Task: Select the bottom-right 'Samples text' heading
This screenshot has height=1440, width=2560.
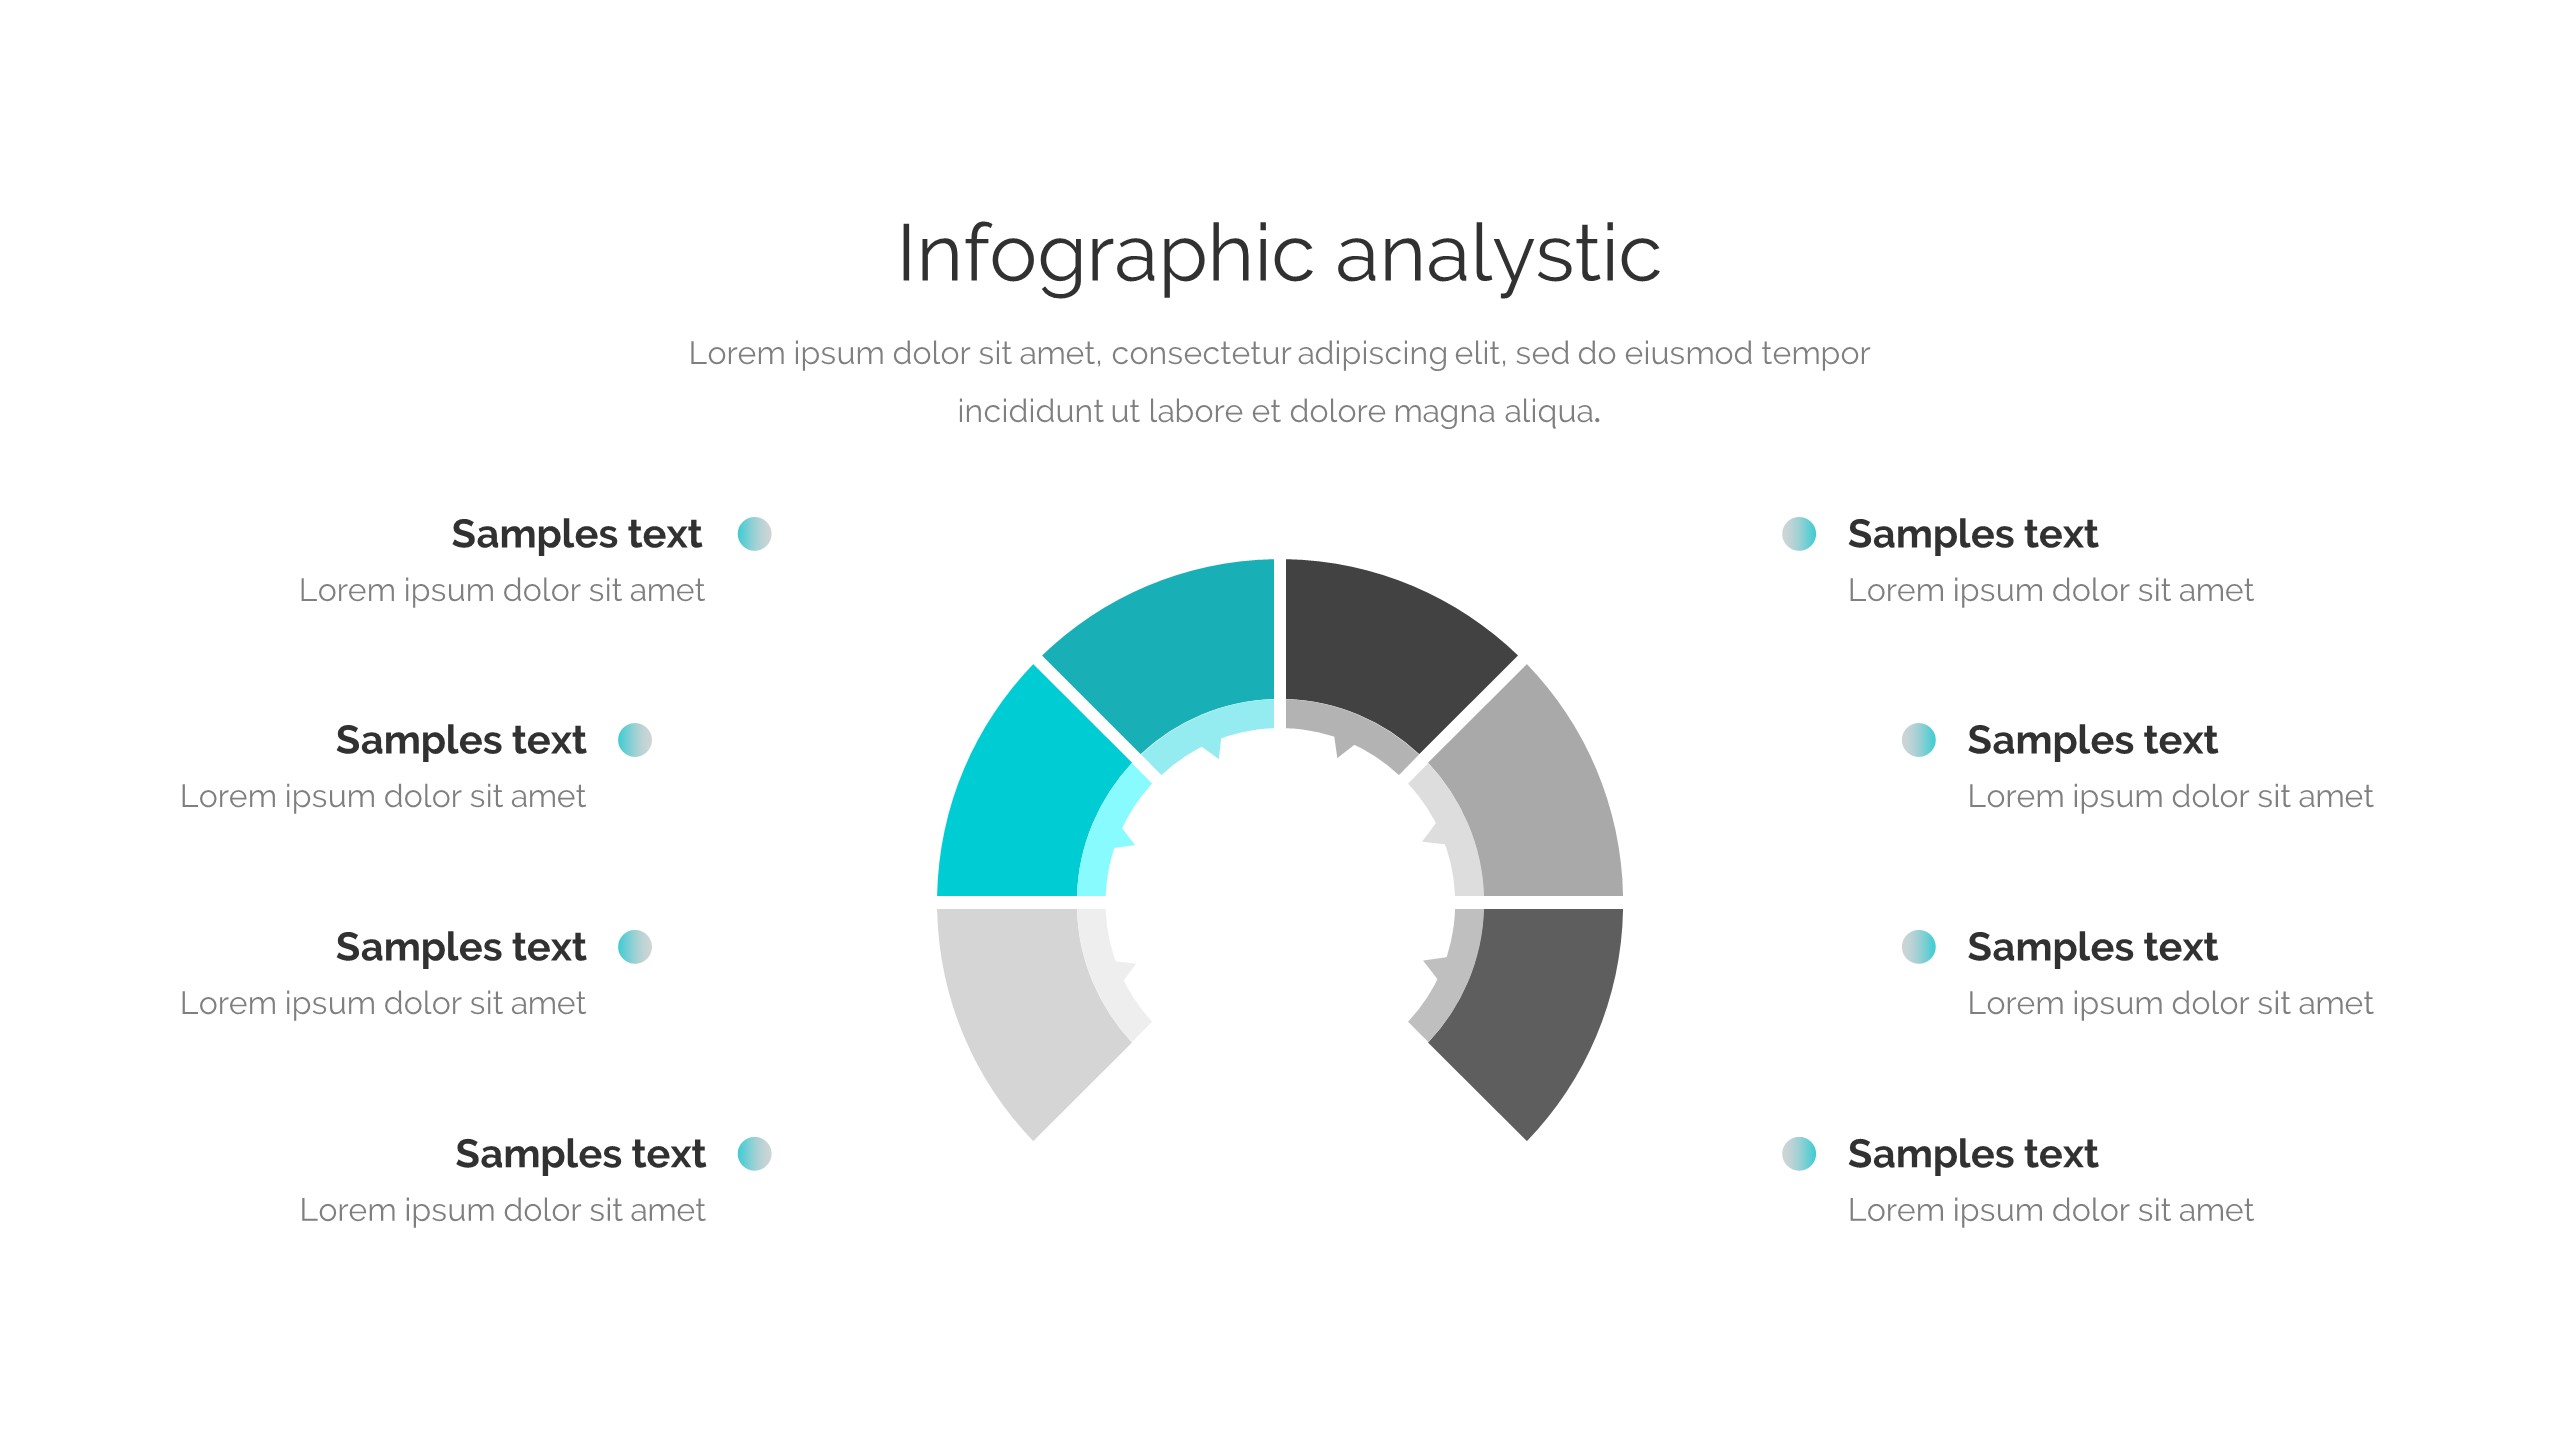Action: (1972, 1154)
